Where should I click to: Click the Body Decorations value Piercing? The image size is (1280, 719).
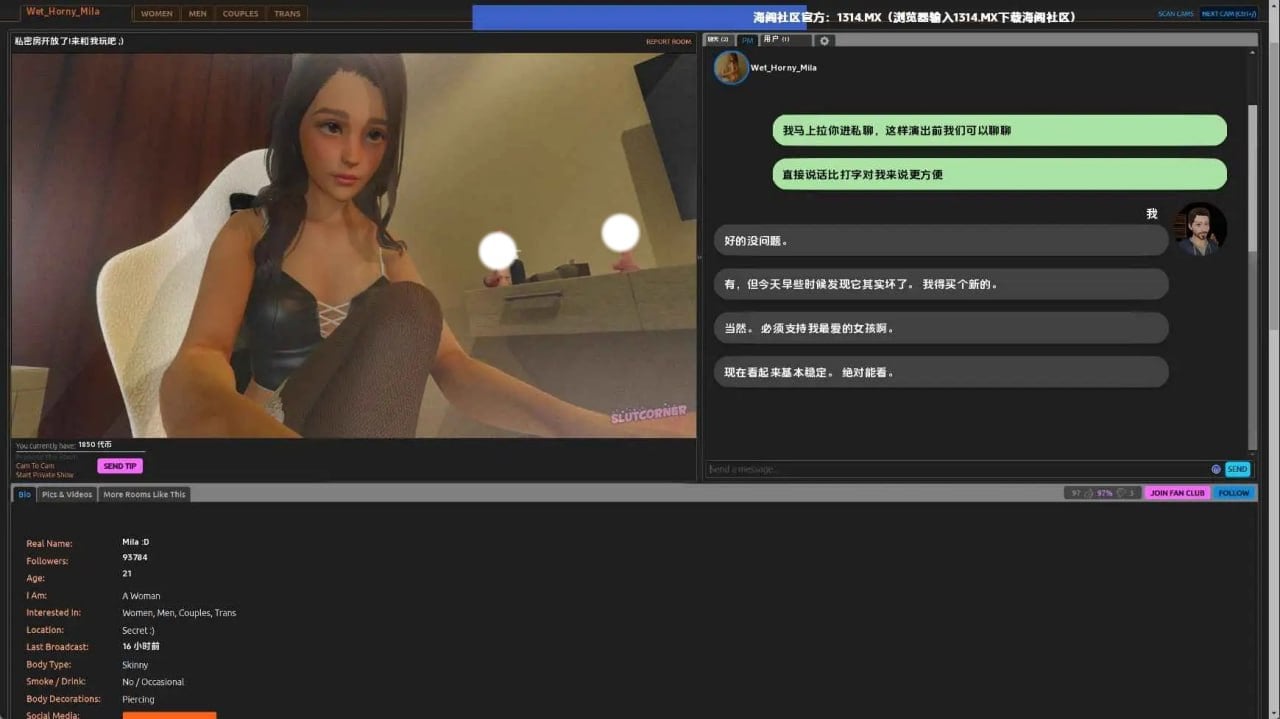pos(138,699)
